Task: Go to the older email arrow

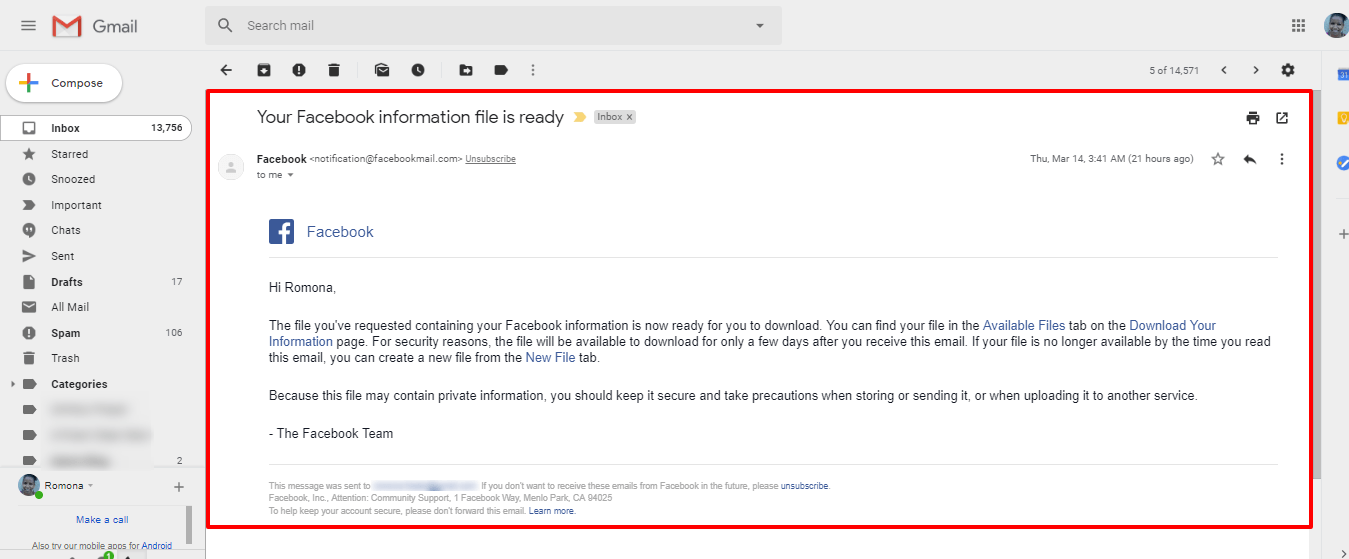Action: (x=1256, y=70)
